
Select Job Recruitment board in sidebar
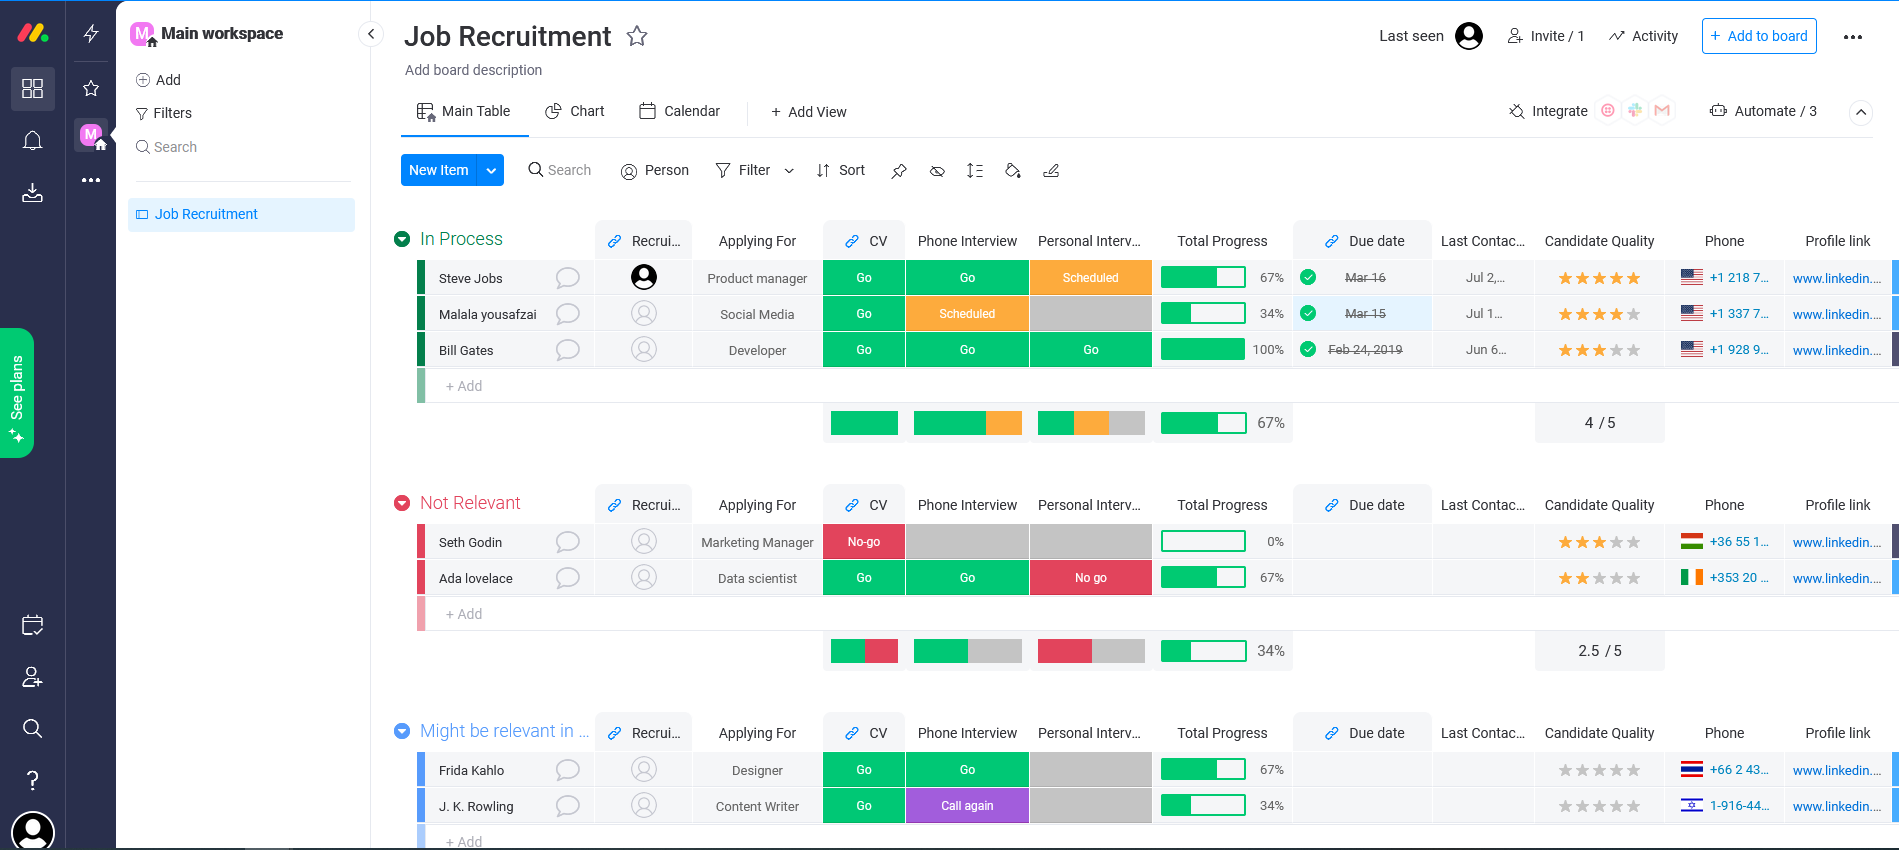coord(241,215)
